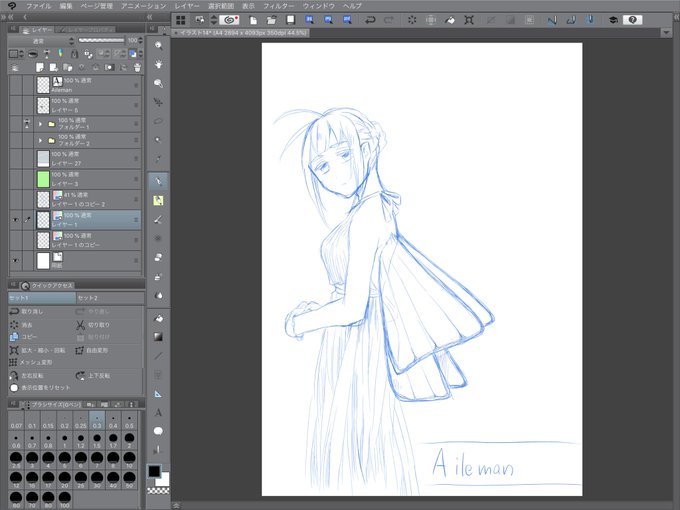
Task: Select the Eyedropper tool
Action: [158, 159]
